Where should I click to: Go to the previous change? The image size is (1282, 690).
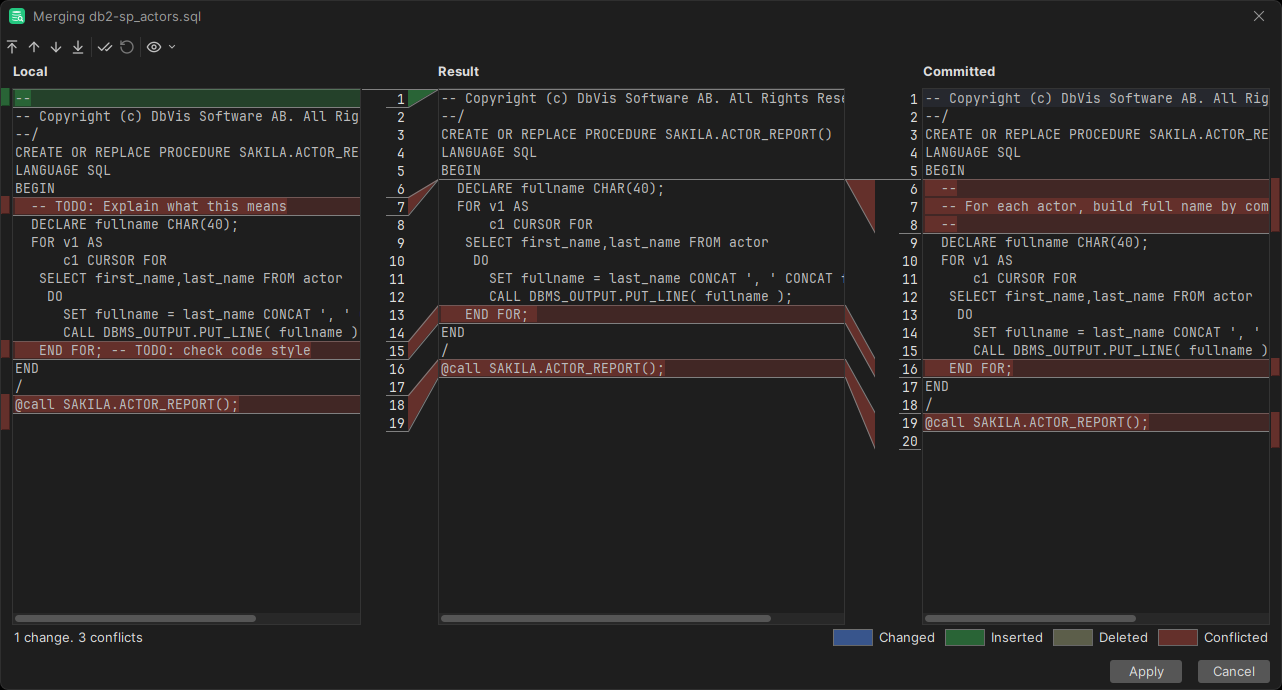[33, 47]
